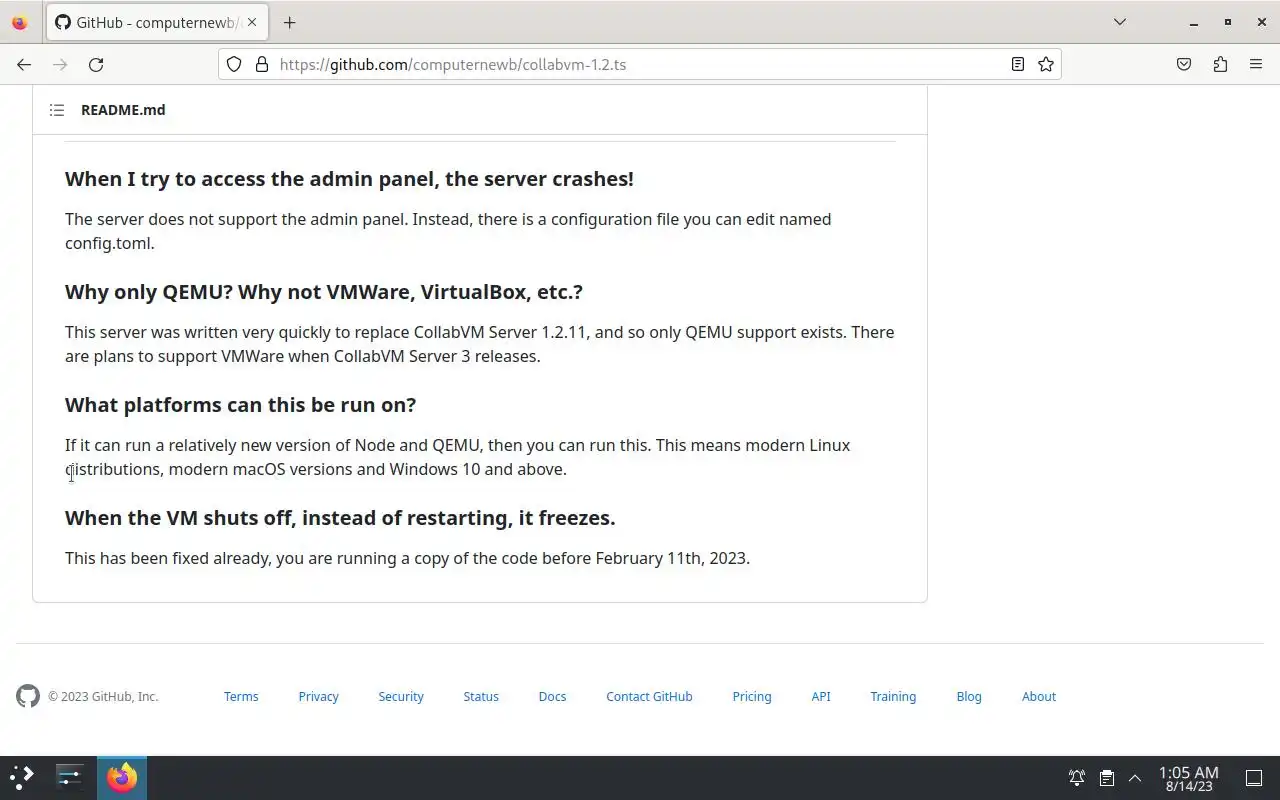Expand the list all tabs chevron
This screenshot has width=1280, height=800.
pos(1120,22)
